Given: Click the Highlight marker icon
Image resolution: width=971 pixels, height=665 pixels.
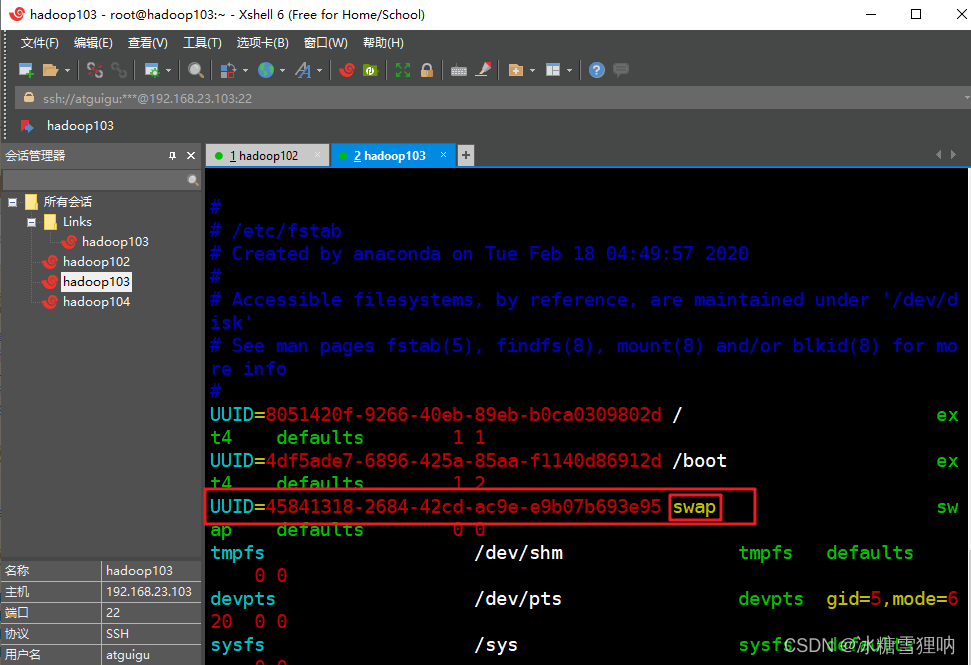Looking at the screenshot, I should 484,70.
